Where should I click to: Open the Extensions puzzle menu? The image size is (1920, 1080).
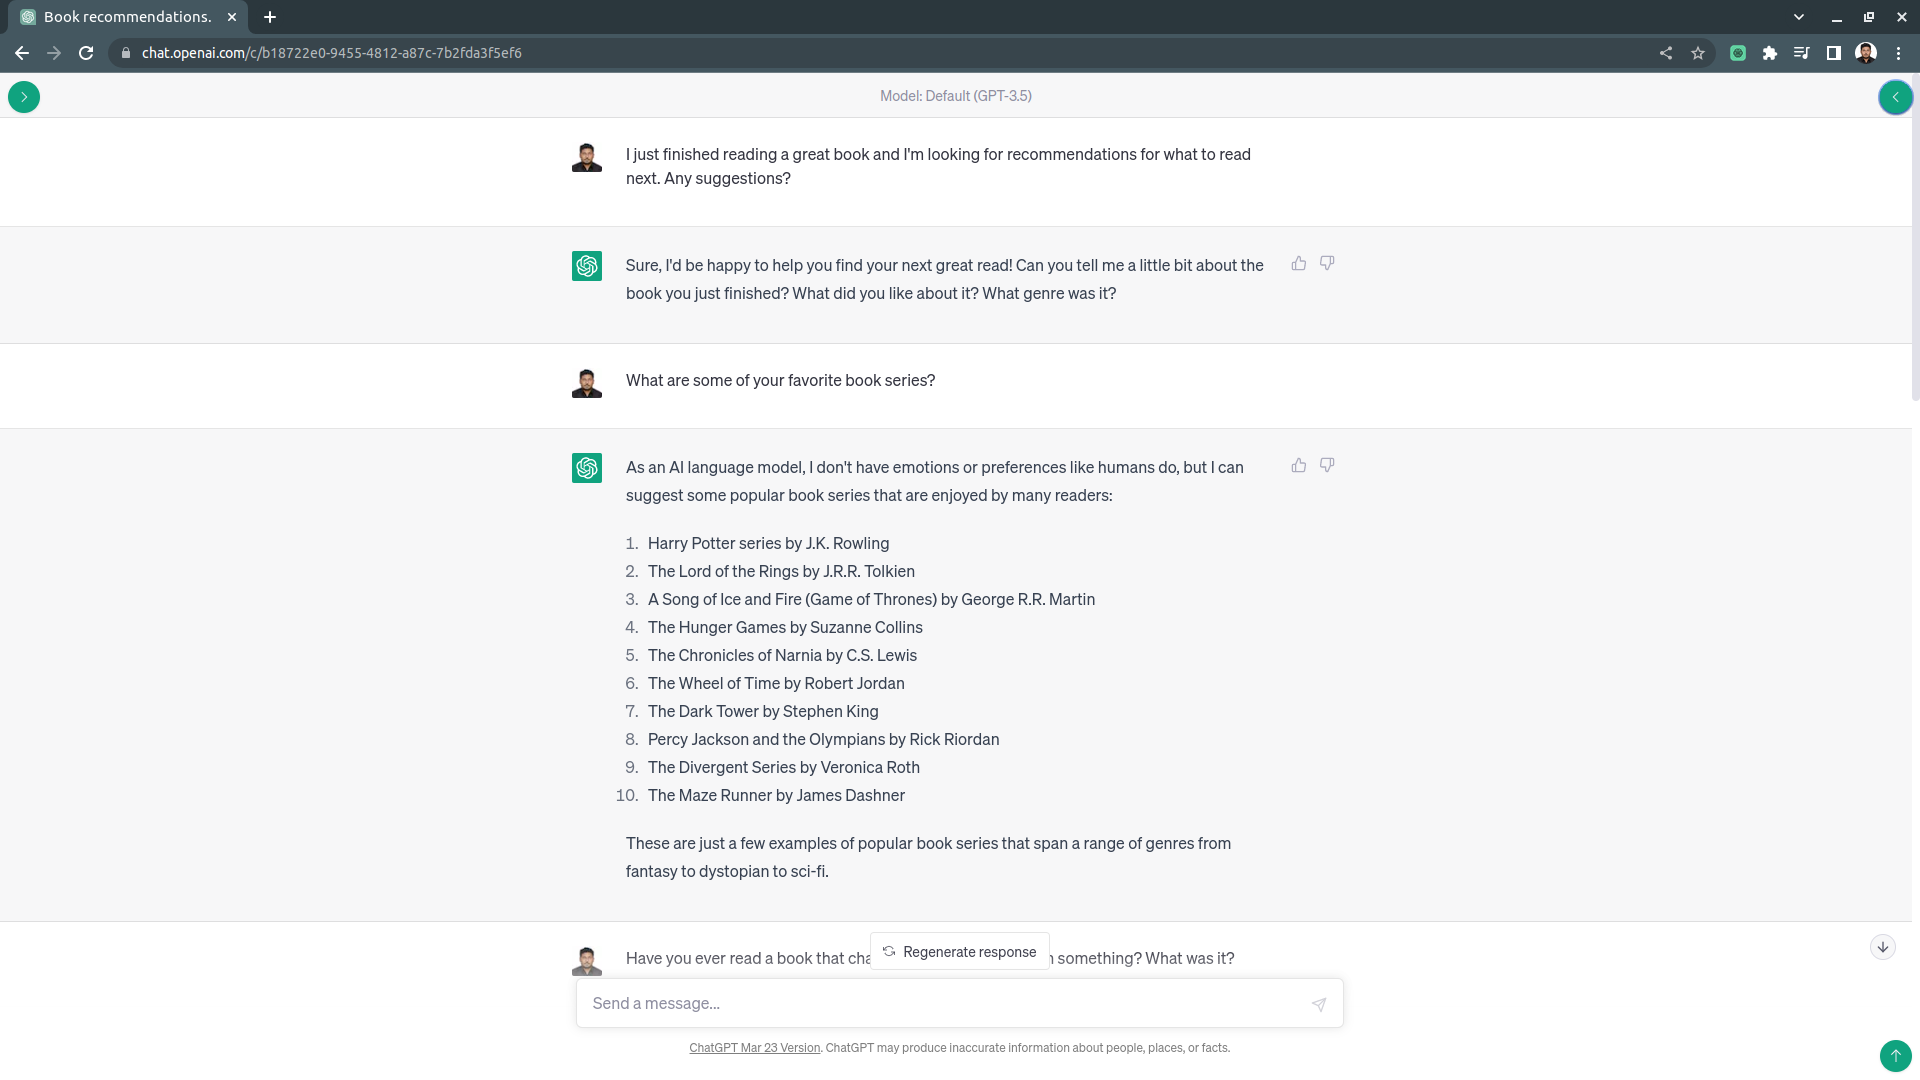[1770, 53]
